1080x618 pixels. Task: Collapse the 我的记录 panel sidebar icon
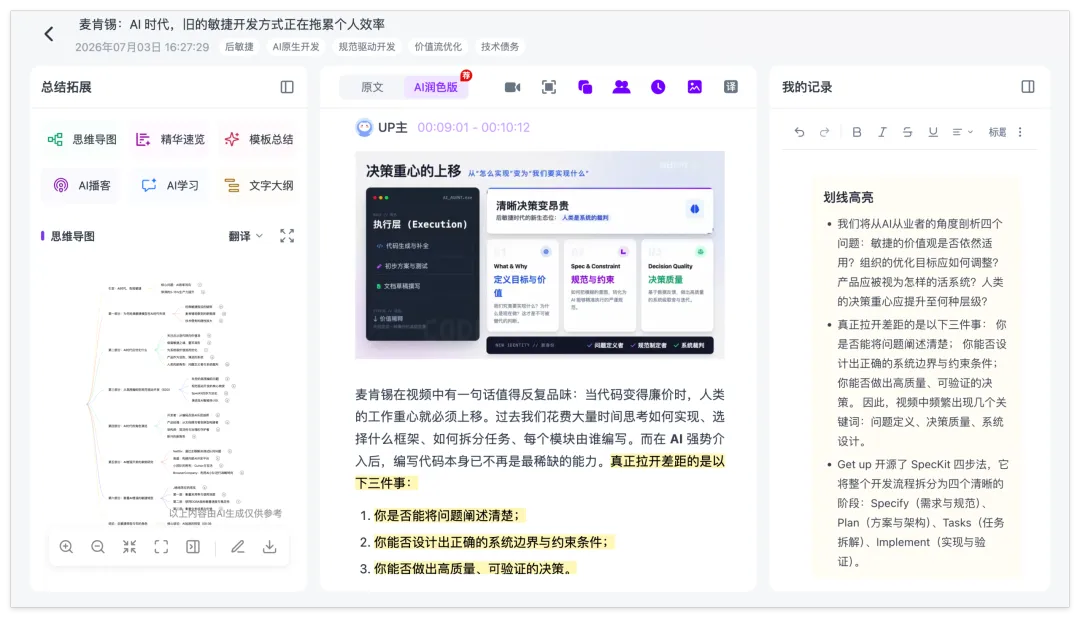(1028, 87)
